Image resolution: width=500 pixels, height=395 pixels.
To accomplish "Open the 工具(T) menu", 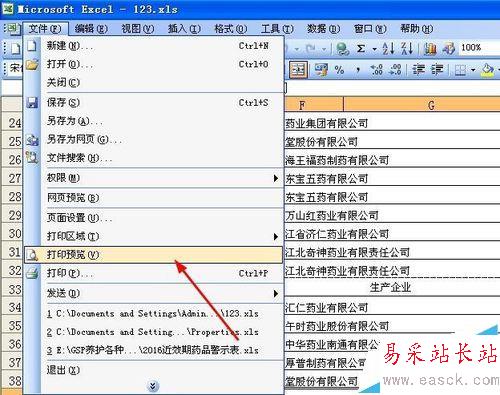I will coord(277,29).
